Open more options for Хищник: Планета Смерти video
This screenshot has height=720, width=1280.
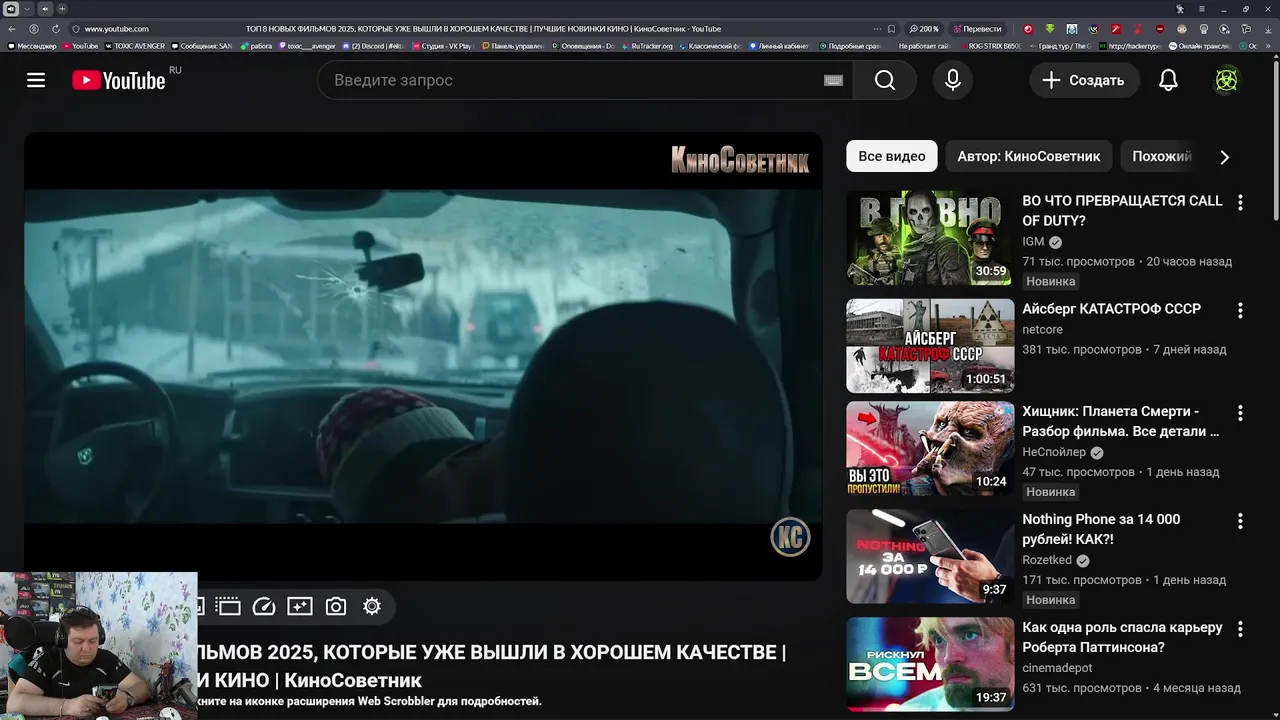(1240, 413)
